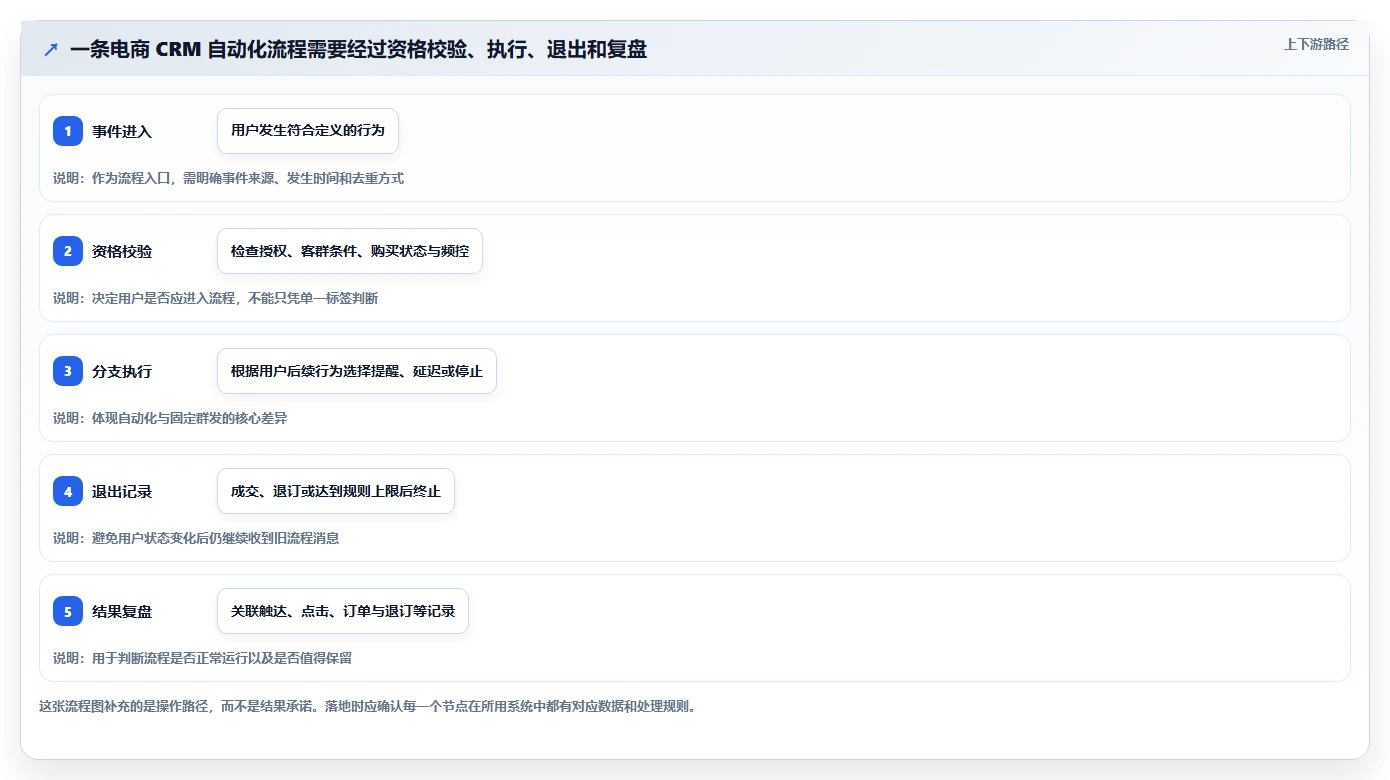The image size is (1390, 780).
Task: Click the 成交、退订或达到规则上限后终止 chip
Action: 336,491
